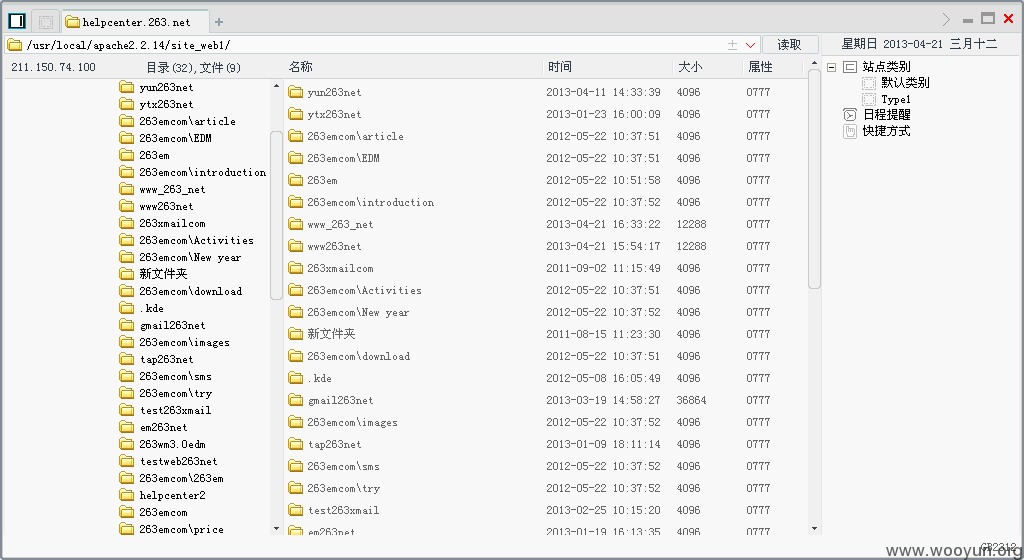
Task: Click timestamp 2013-04-21 16:33:22
Action: click(603, 224)
